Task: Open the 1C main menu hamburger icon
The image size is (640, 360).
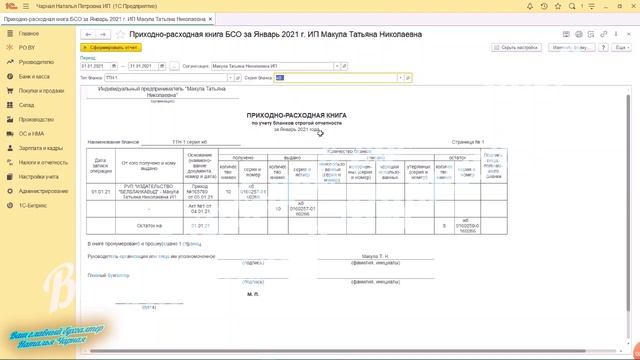Action: point(26,6)
